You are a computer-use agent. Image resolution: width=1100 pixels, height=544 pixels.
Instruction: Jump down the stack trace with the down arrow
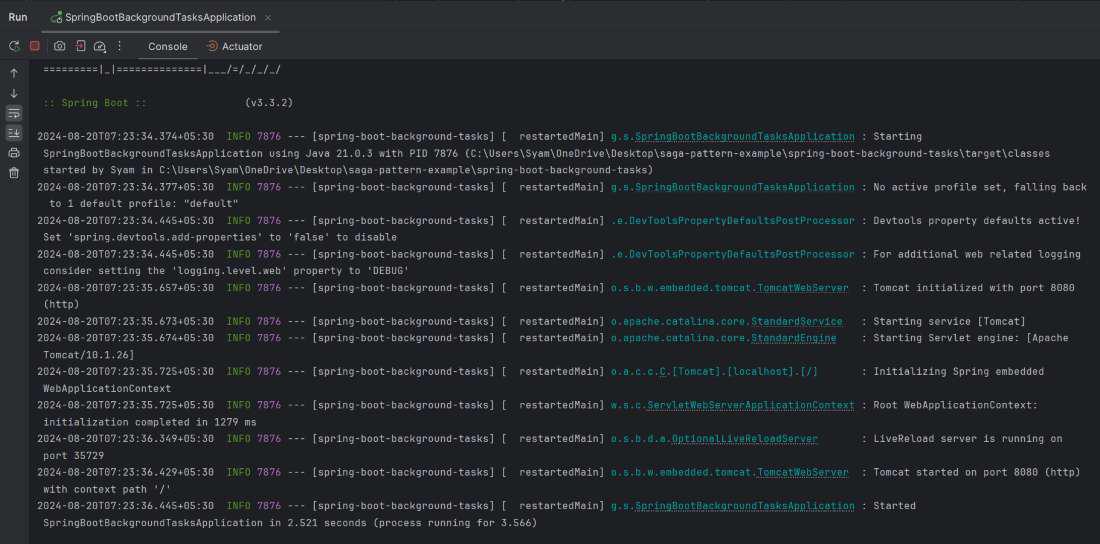[x=14, y=93]
